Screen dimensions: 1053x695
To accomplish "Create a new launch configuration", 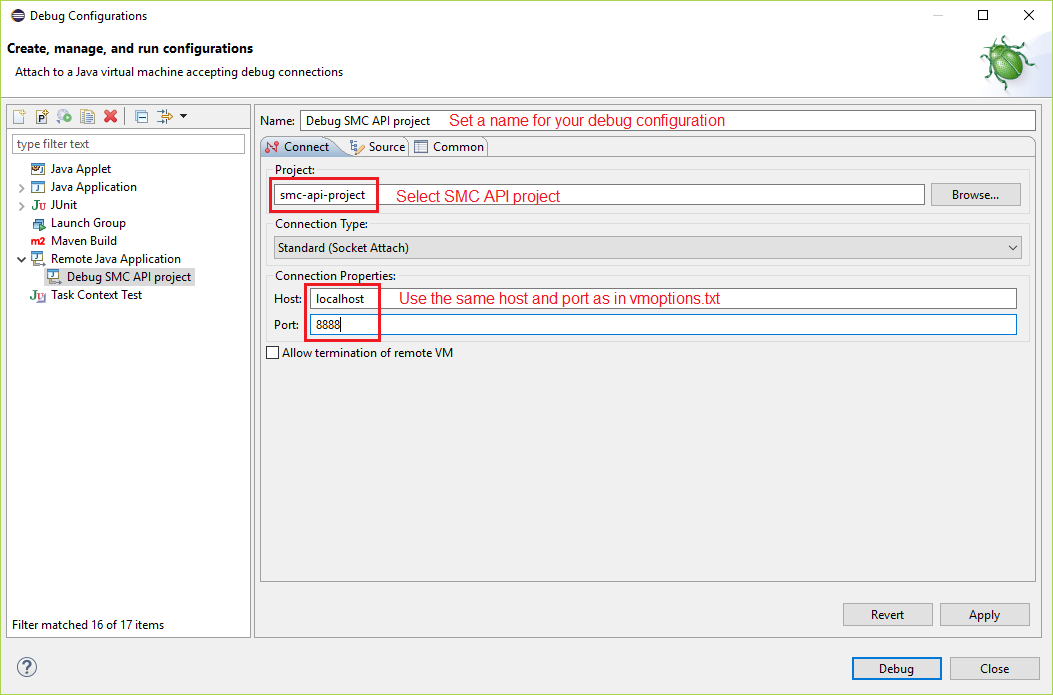I will pyautogui.click(x=18, y=116).
